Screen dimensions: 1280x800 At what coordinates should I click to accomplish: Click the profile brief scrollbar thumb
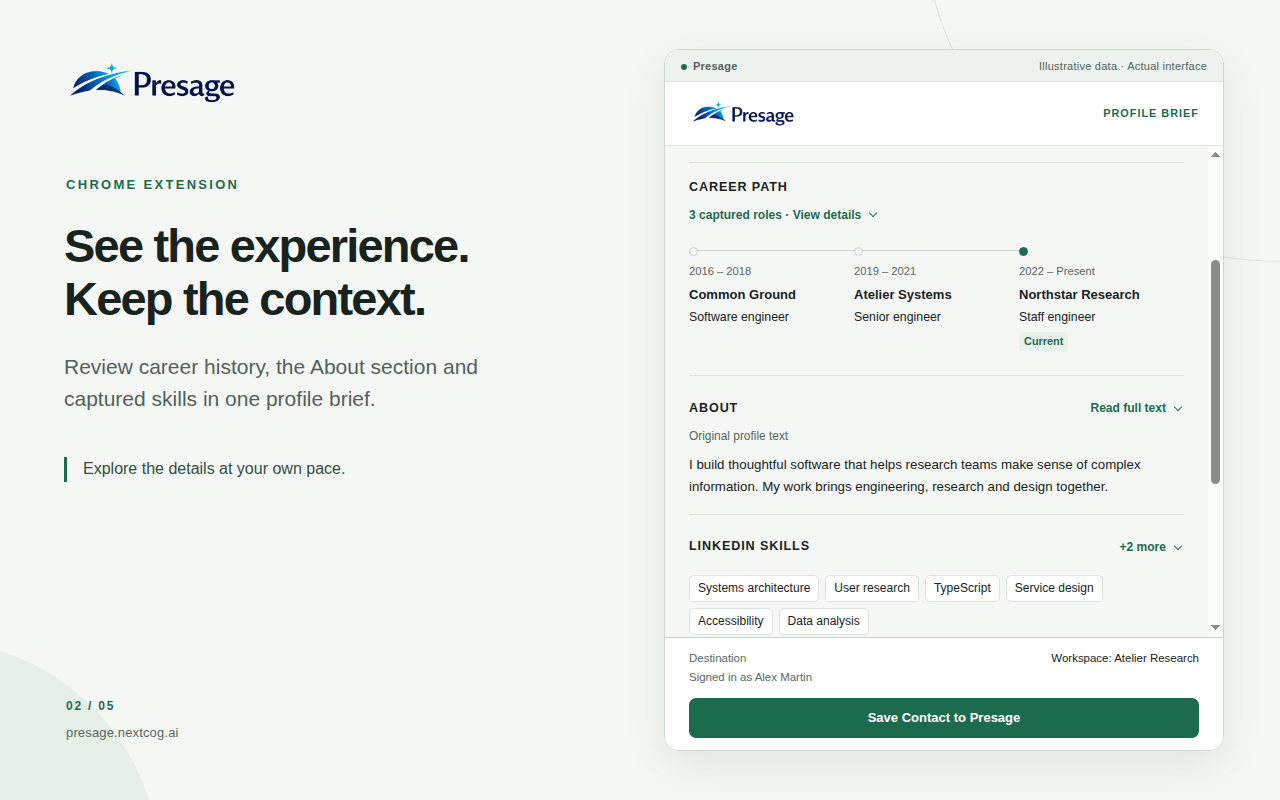(1216, 372)
